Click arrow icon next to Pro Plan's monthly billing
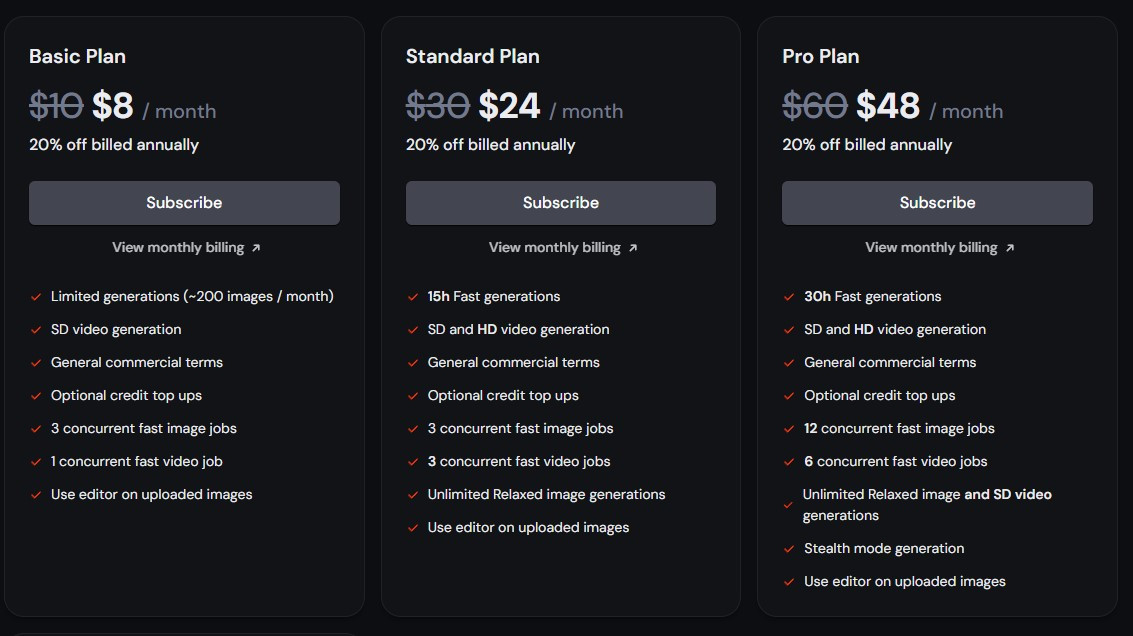Viewport: 1133px width, 636px height. [x=1010, y=248]
